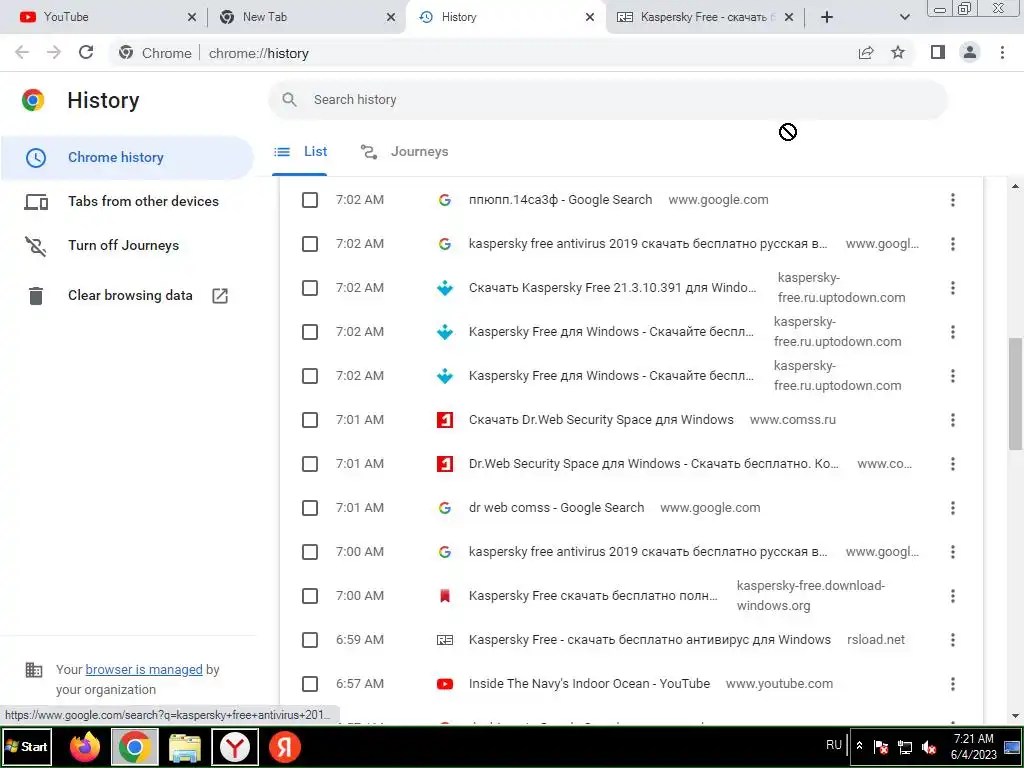
Task: Open actions menu for плюпп.14саз Google Search entry
Action: [953, 200]
